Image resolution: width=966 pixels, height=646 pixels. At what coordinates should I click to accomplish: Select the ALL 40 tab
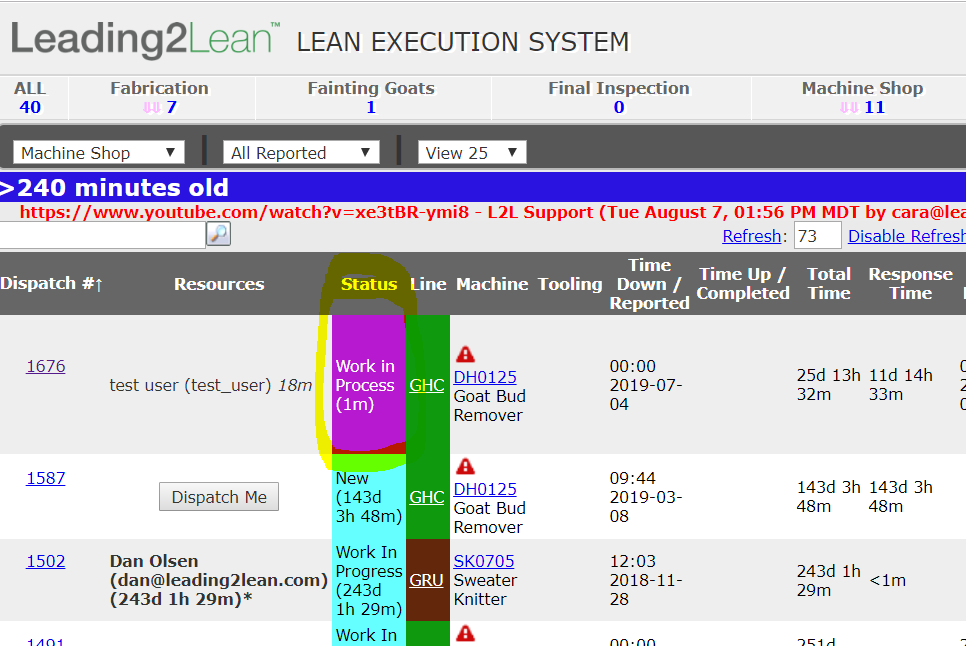30,98
